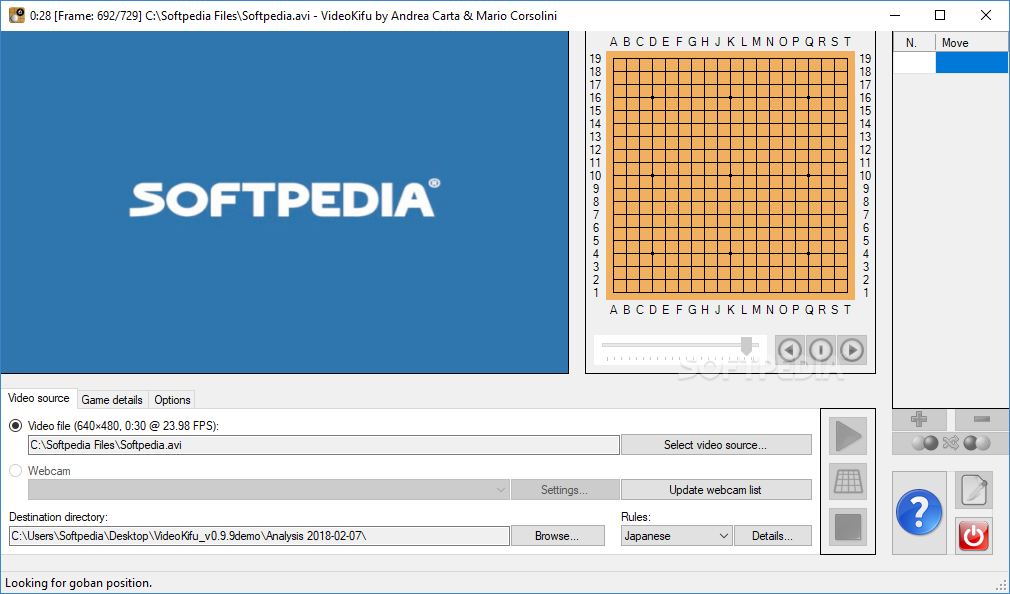
Task: Click the Update webcam list button
Action: pyautogui.click(x=716, y=490)
